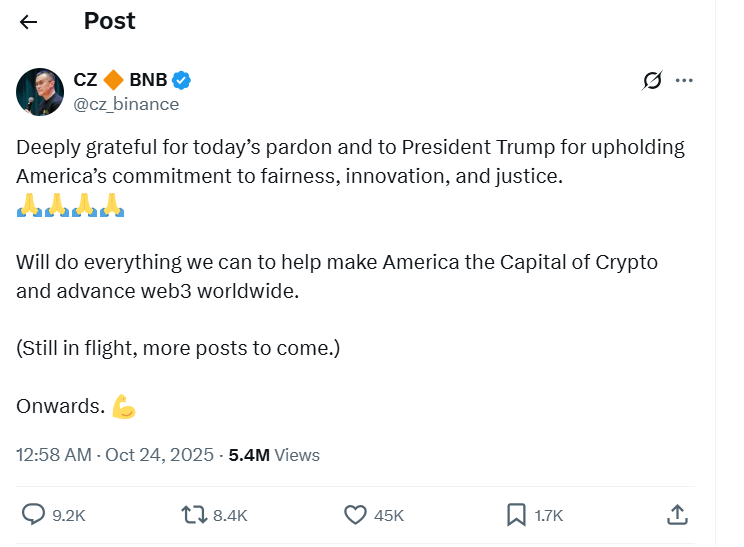
Task: Click the 1.7K bookmarks count
Action: (x=549, y=516)
